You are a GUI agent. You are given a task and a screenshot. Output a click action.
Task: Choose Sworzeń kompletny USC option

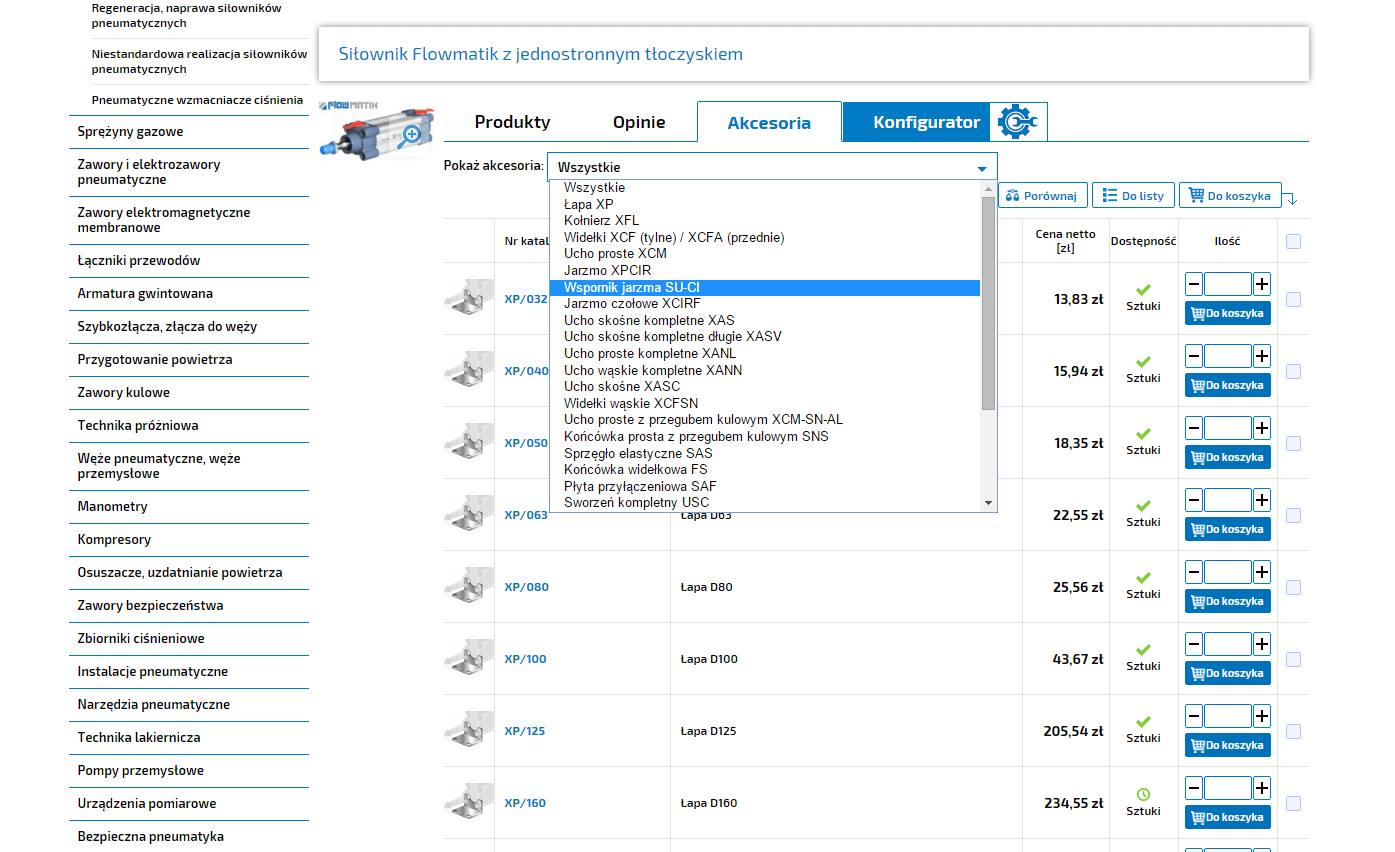click(x=765, y=502)
